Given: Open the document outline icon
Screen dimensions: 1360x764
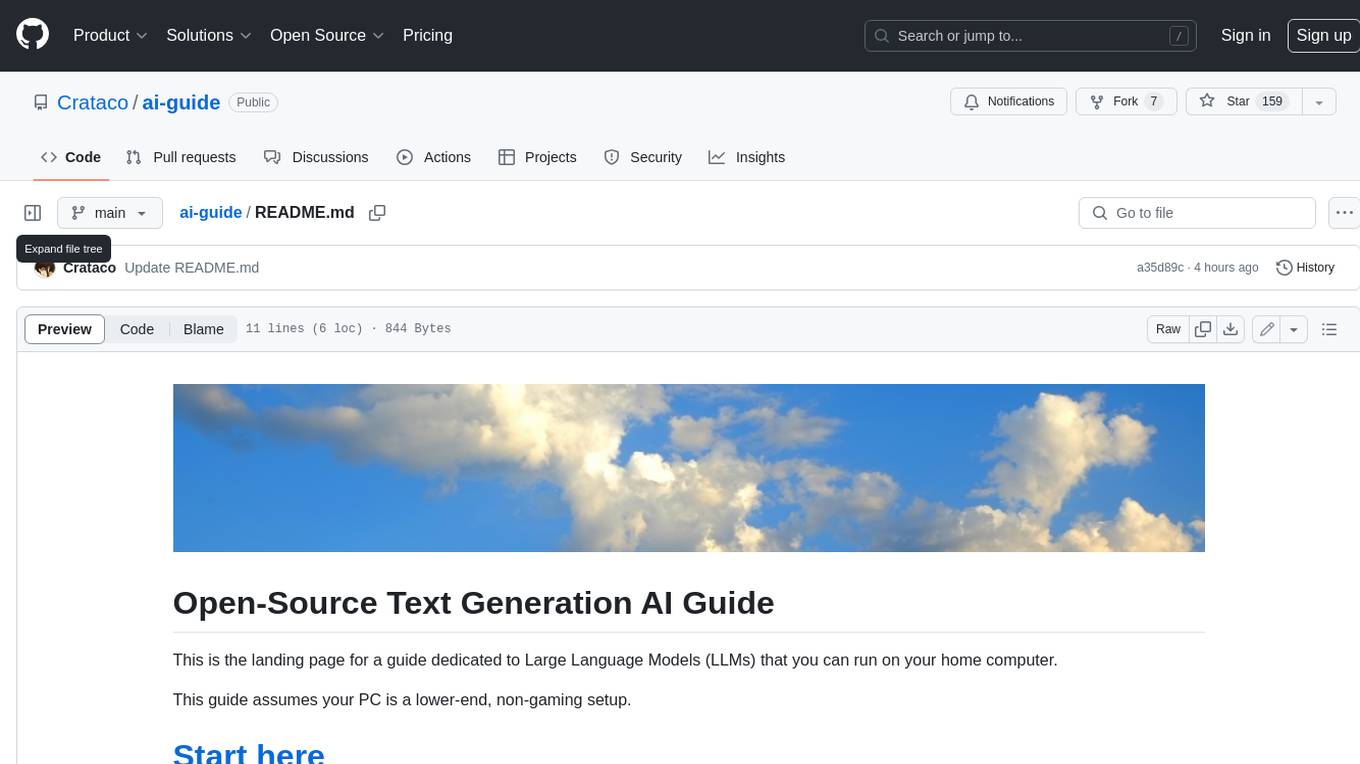Looking at the screenshot, I should point(1329,329).
